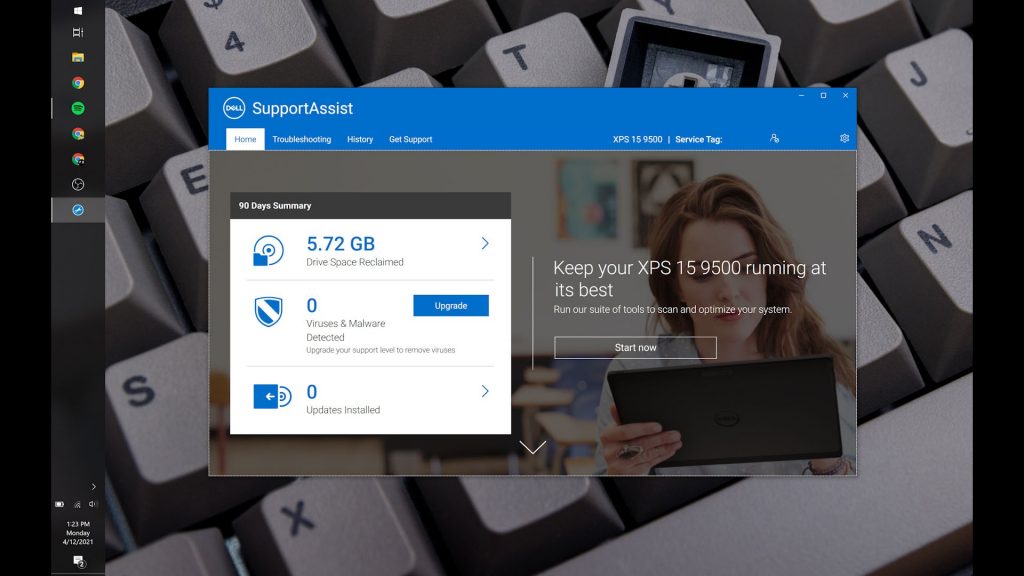This screenshot has height=576, width=1024.
Task: Open the SupportAssist settings gear
Action: tap(844, 138)
